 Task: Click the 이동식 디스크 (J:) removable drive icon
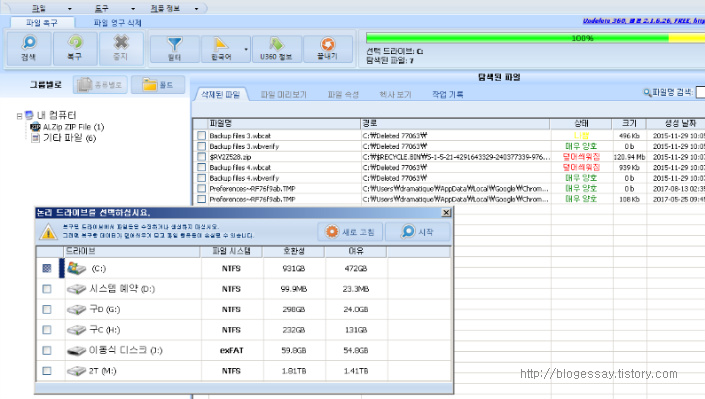76,350
